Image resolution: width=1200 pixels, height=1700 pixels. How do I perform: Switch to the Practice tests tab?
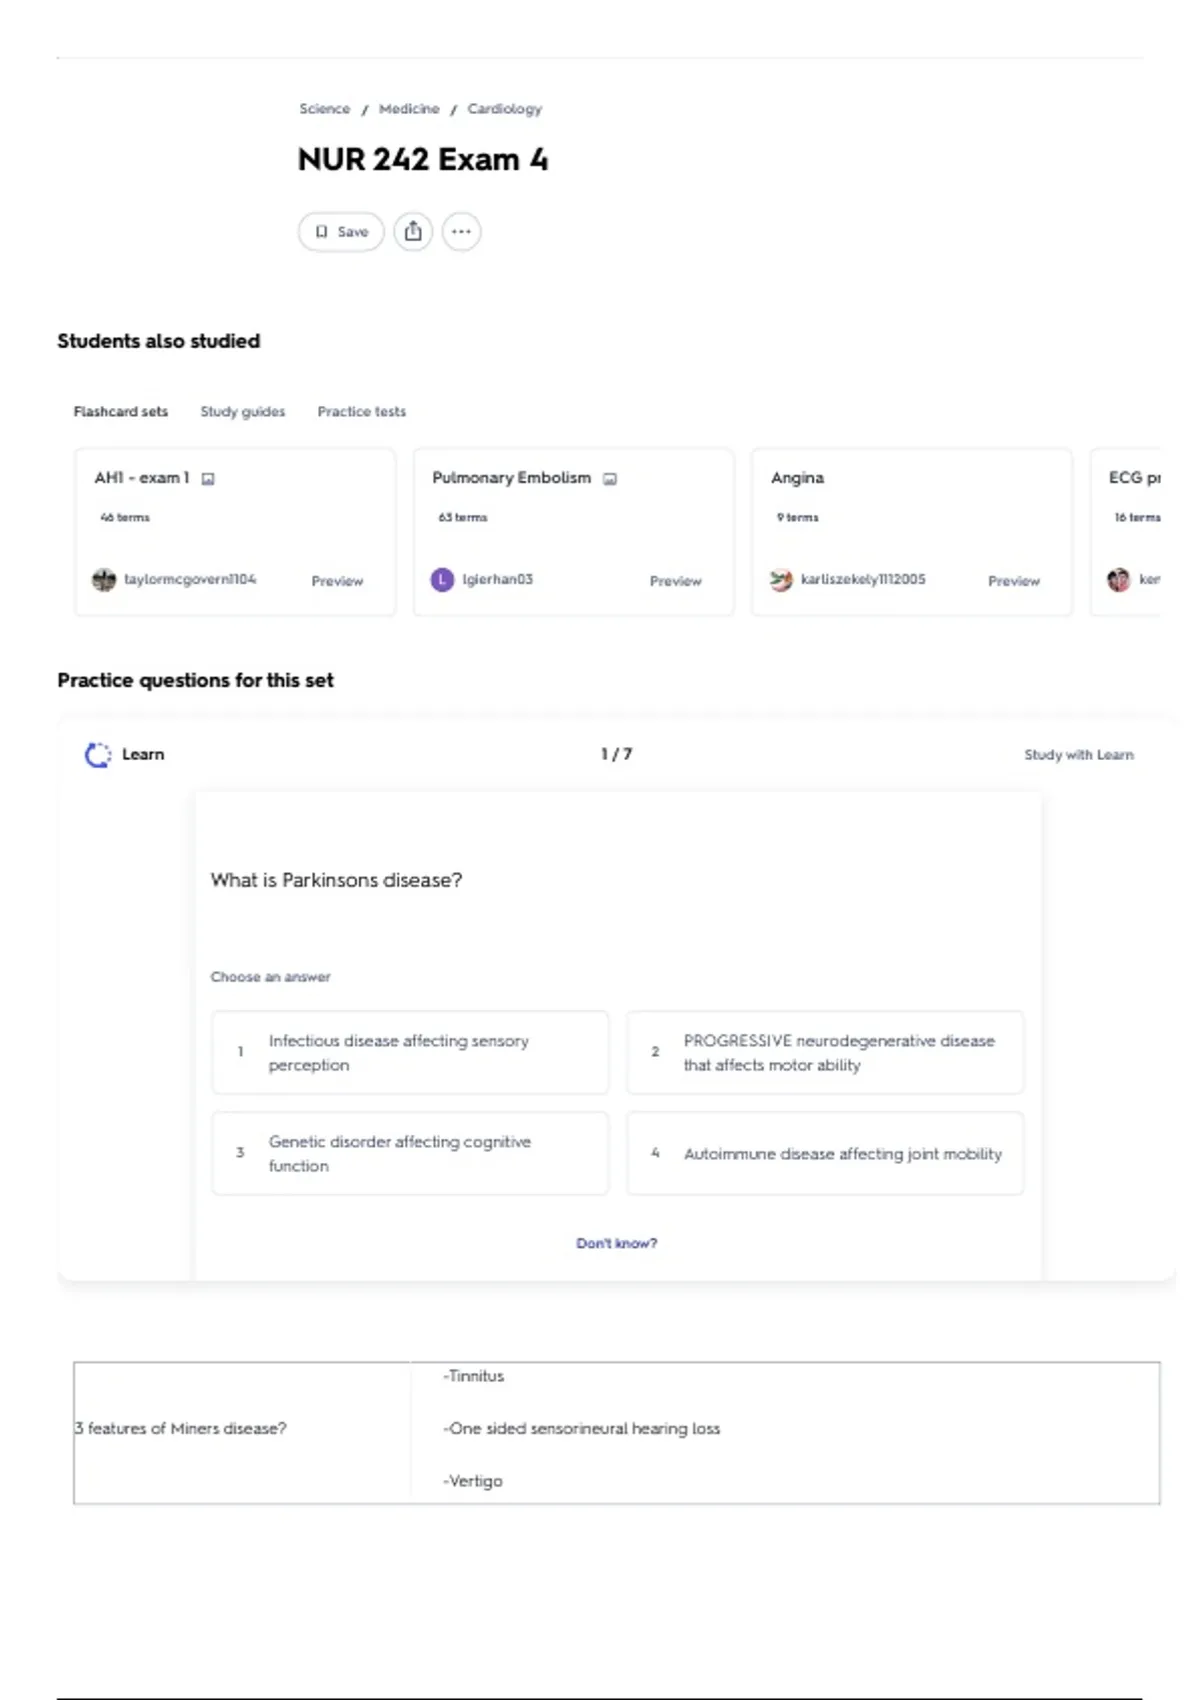click(362, 412)
